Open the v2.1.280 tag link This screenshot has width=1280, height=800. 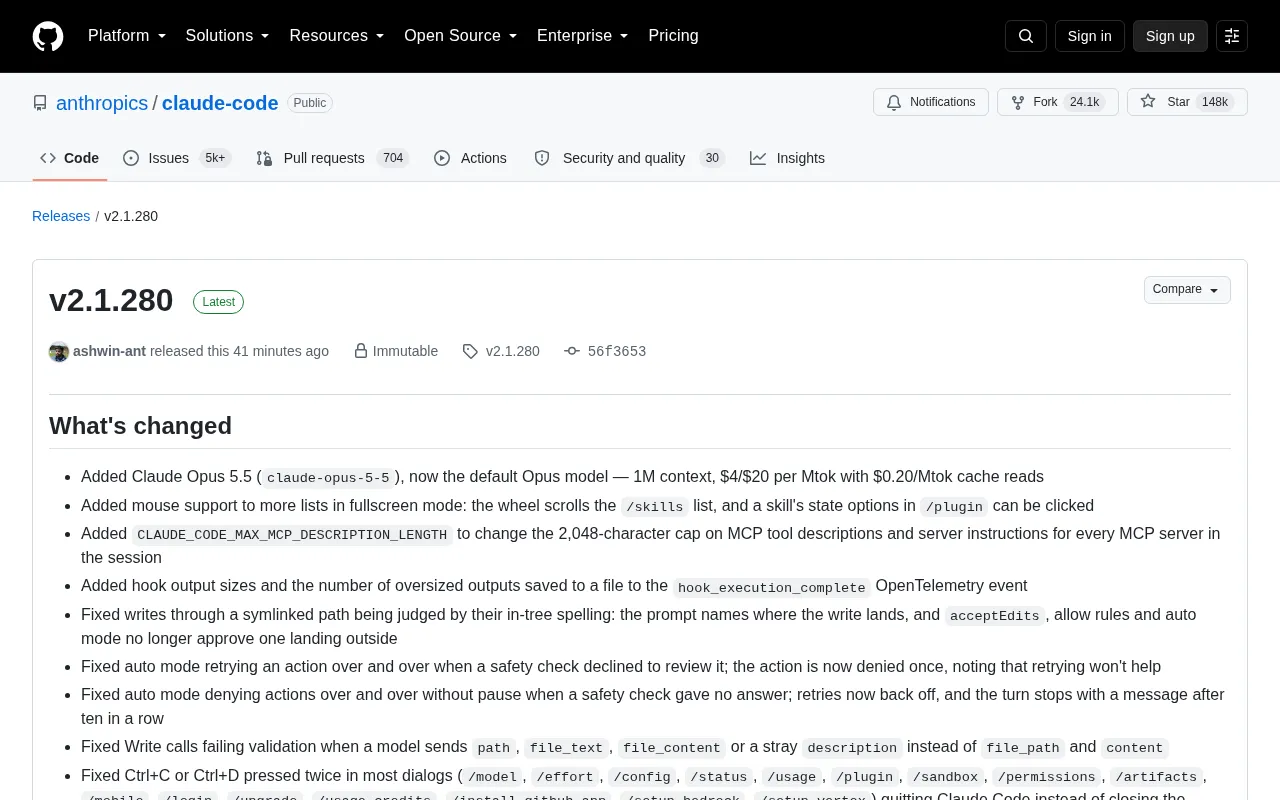pyautogui.click(x=513, y=351)
